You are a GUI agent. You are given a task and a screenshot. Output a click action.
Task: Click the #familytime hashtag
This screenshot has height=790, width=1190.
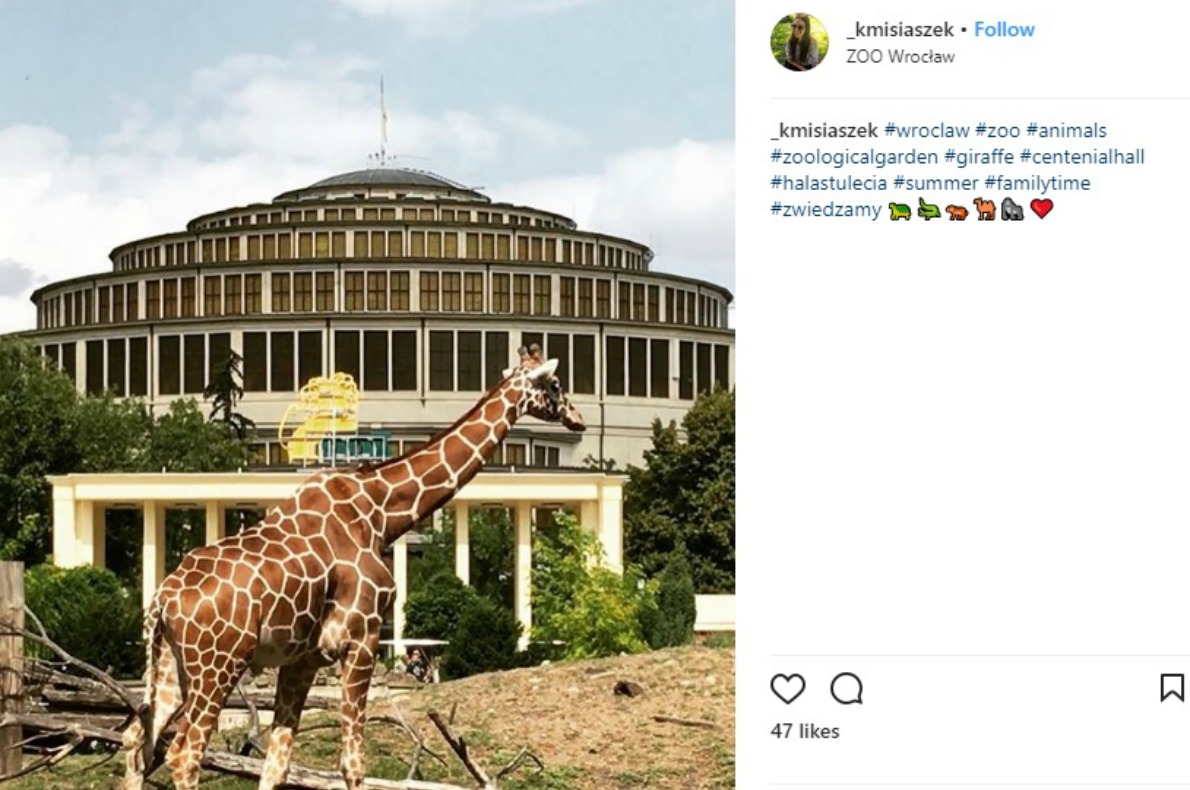(x=1037, y=183)
